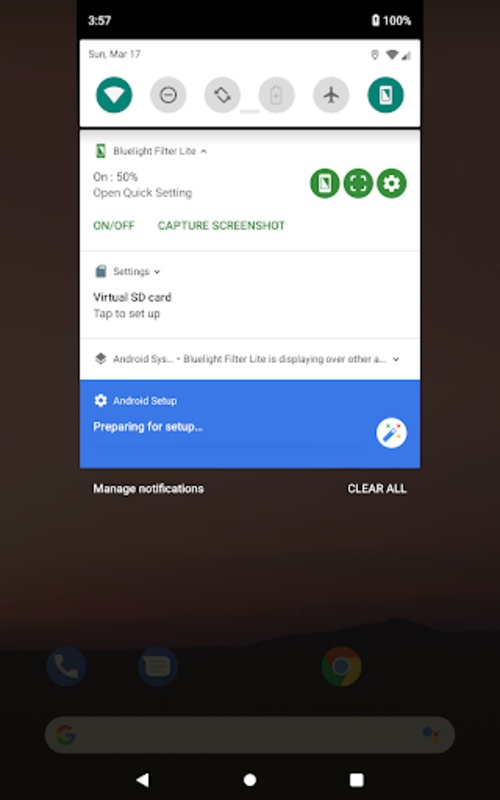Enable Airplane mode quick tile
Screen dimensions: 500x800
[x=331, y=95]
